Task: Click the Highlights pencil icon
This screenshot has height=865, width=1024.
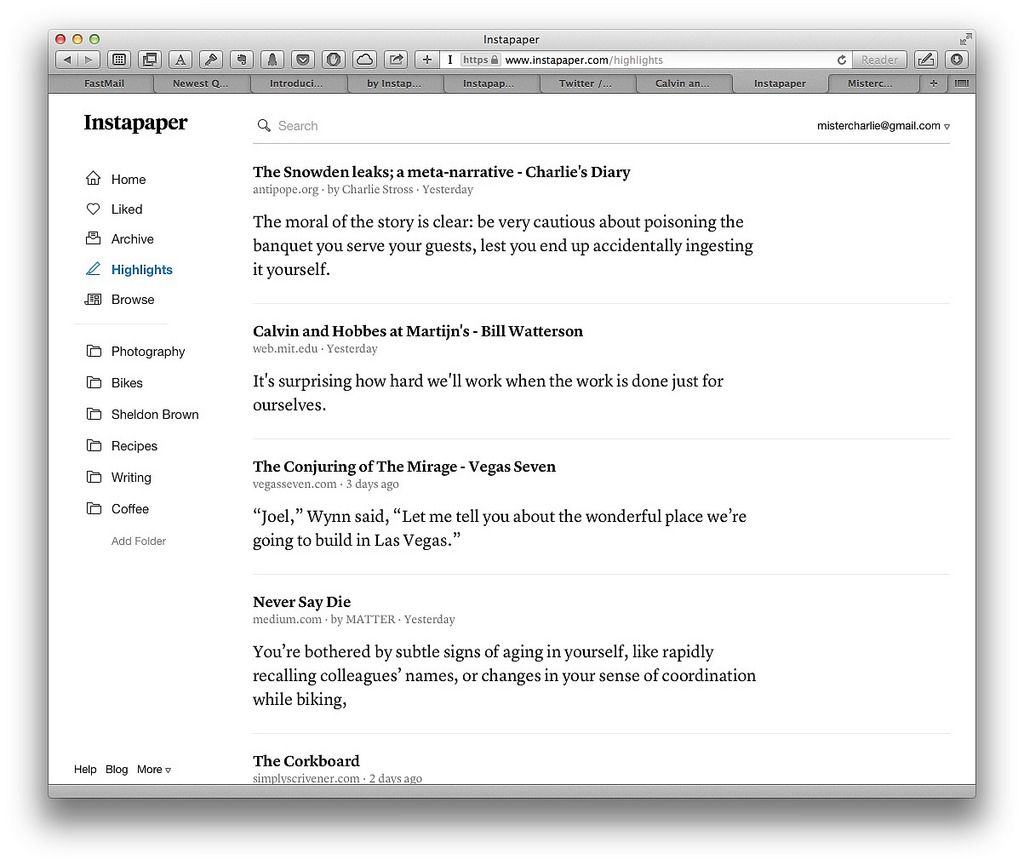Action: coord(93,269)
